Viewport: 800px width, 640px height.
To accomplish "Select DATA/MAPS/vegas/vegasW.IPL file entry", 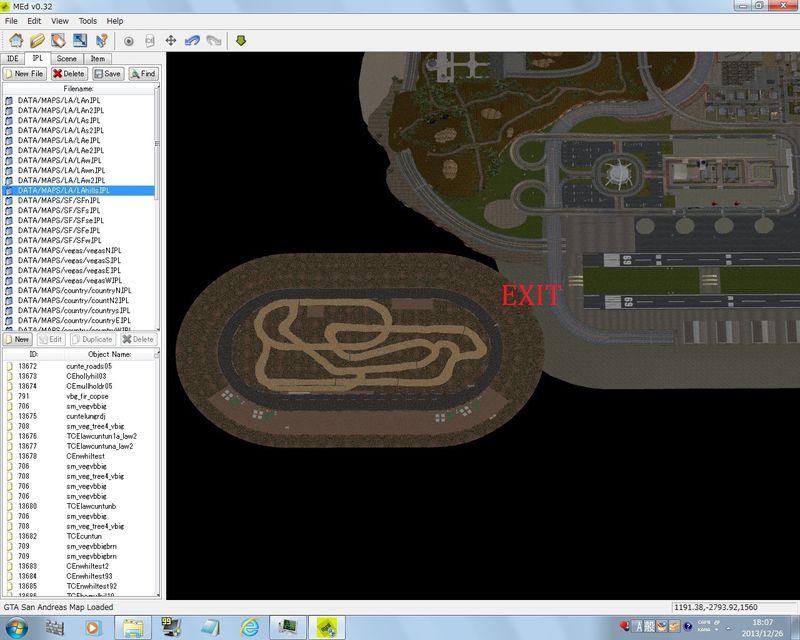I will click(79, 280).
